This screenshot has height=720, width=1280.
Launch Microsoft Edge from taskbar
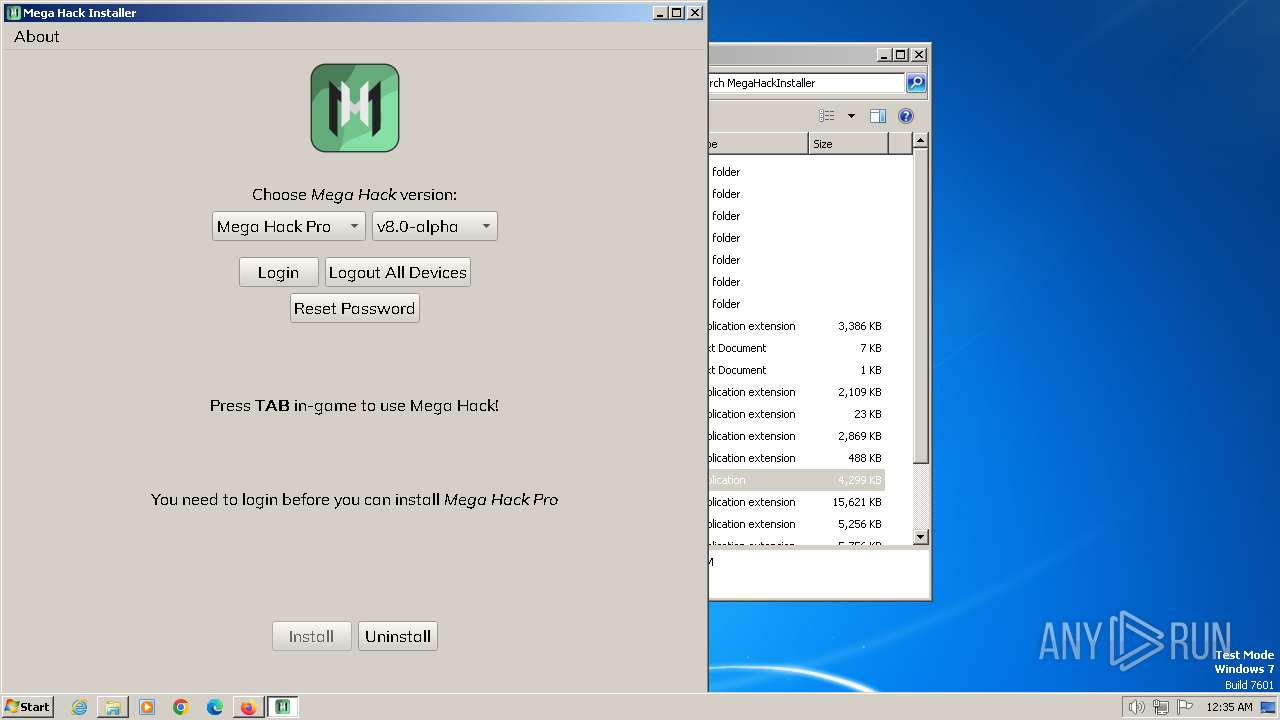coord(215,707)
